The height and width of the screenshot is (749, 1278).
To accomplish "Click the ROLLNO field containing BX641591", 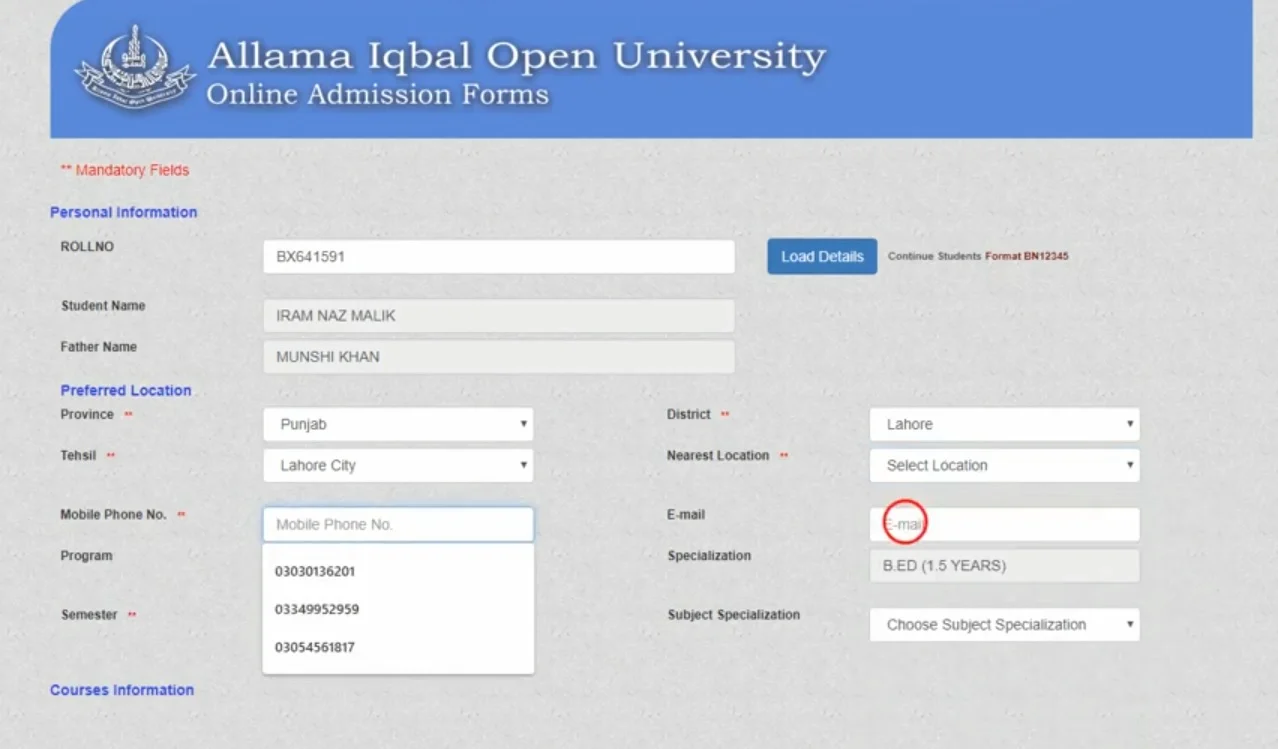I will [x=498, y=256].
